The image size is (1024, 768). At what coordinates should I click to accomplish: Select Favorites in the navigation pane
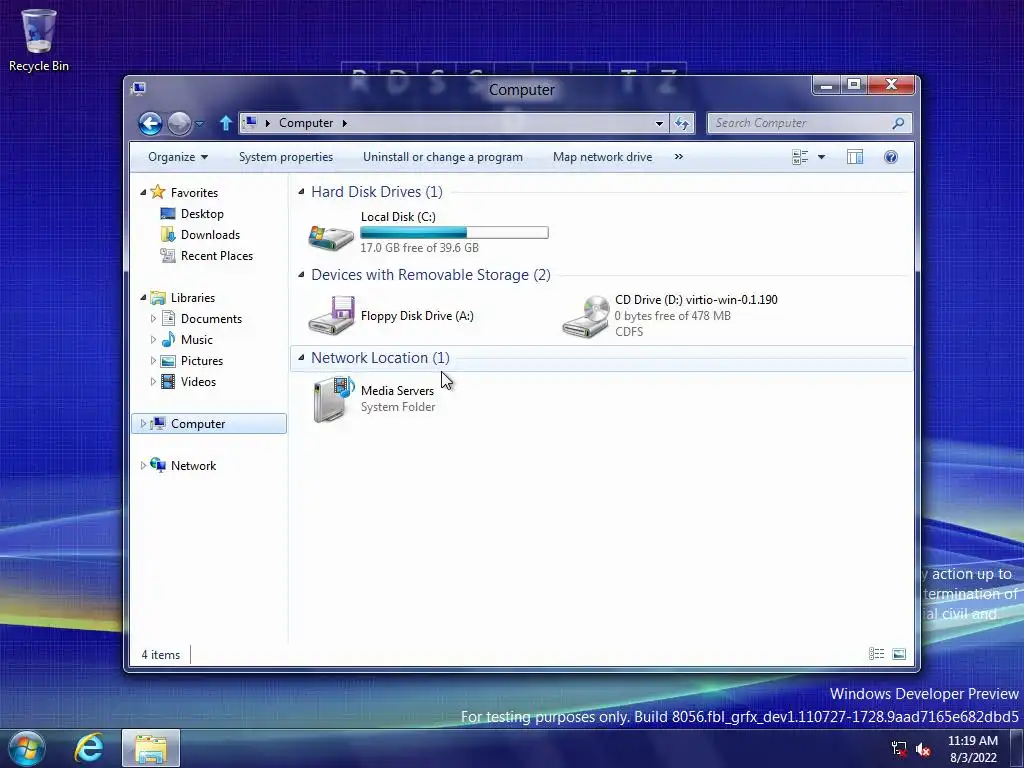(x=194, y=193)
